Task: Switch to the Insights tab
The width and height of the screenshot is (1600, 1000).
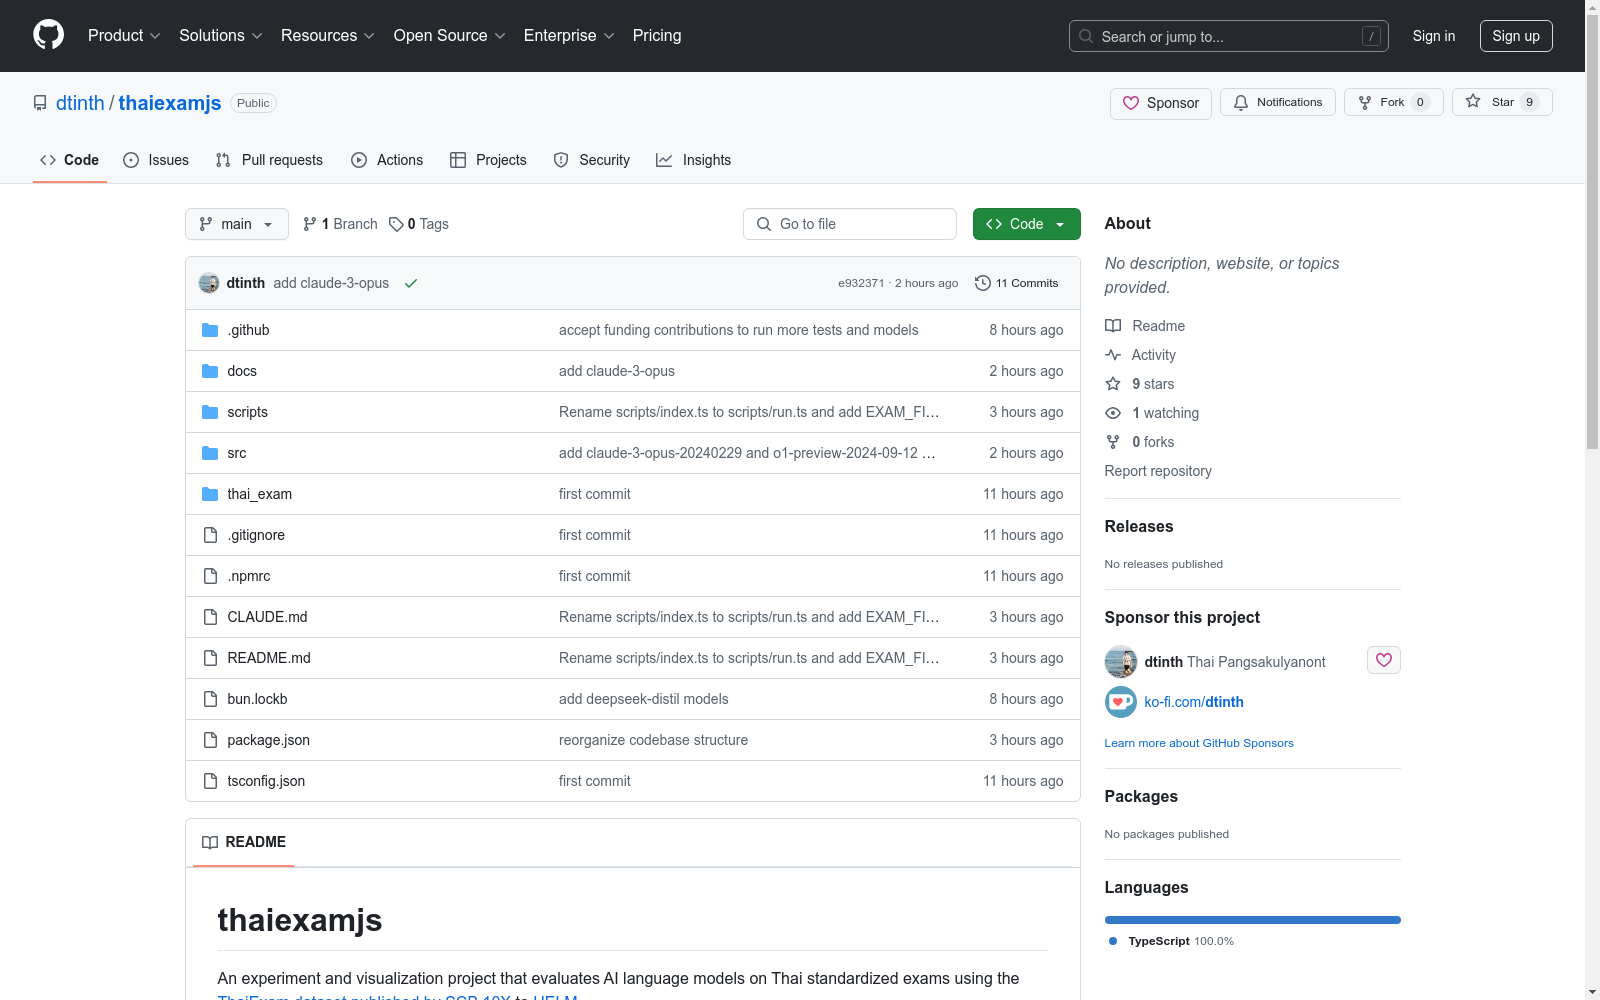Action: click(693, 160)
